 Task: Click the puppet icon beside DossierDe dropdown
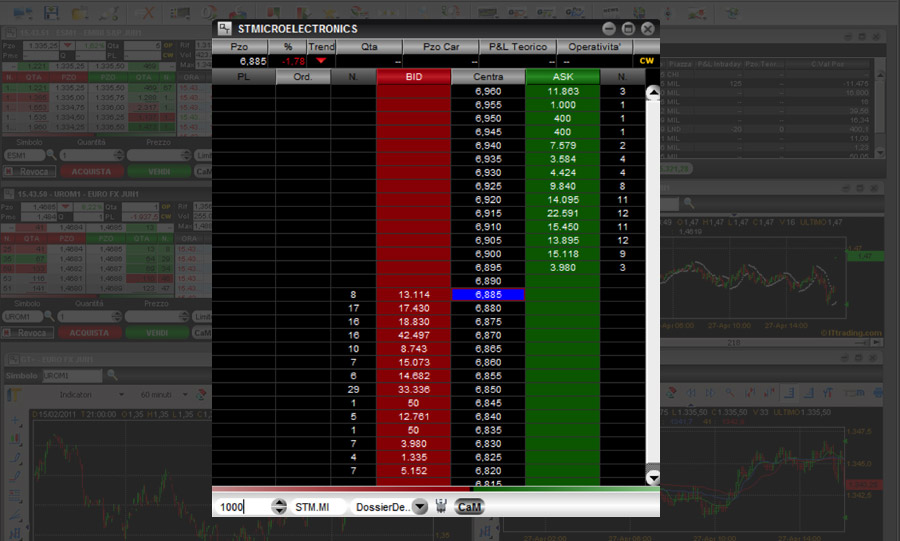point(441,507)
